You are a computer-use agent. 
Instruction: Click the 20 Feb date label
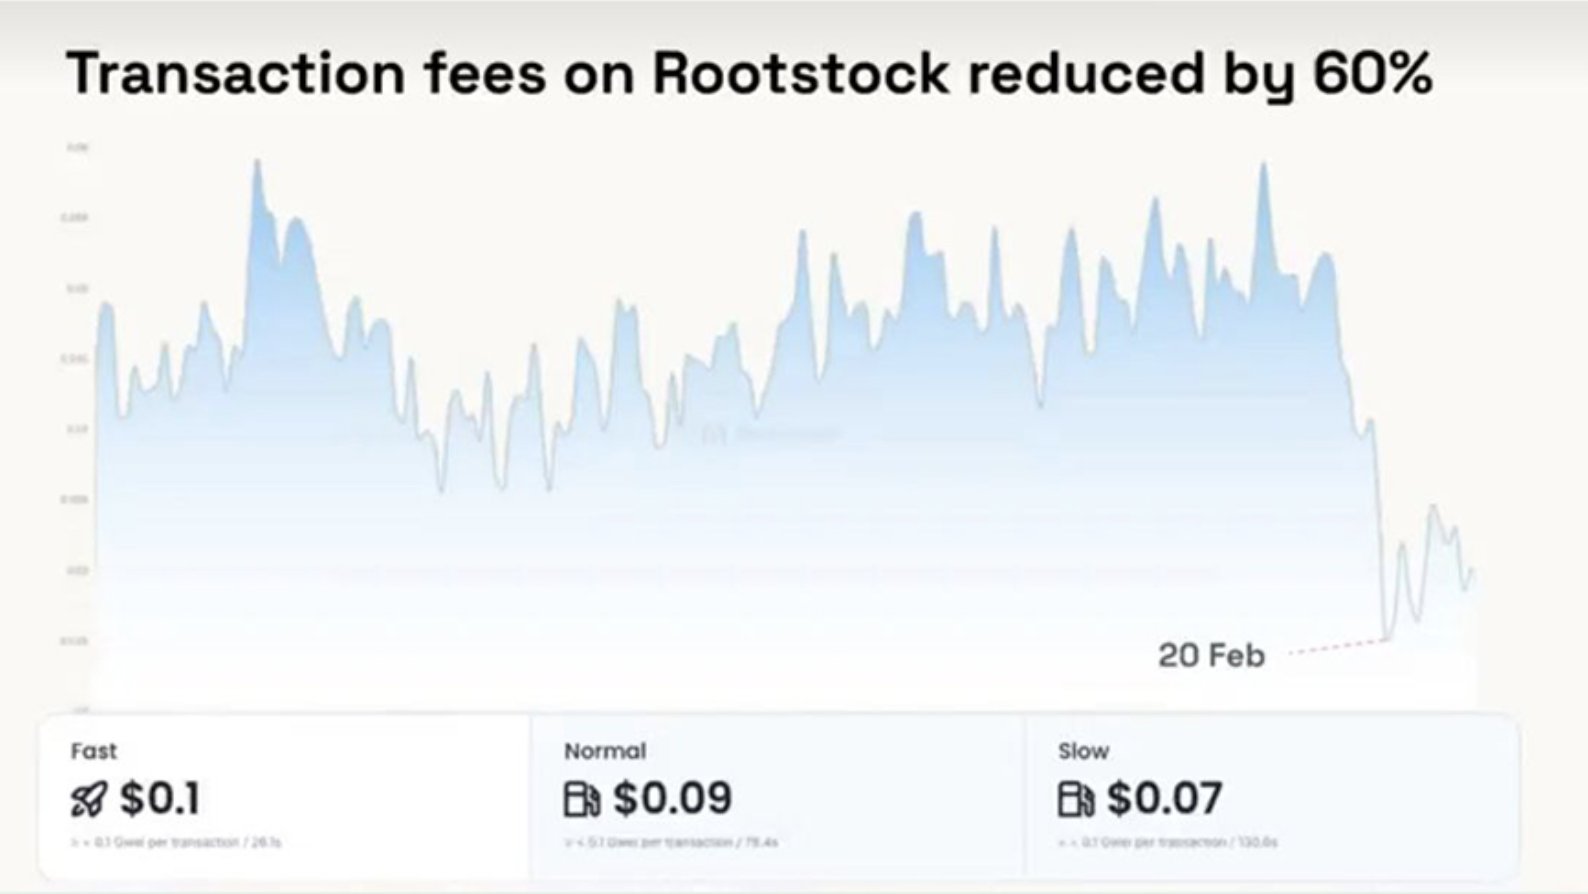tap(1211, 656)
